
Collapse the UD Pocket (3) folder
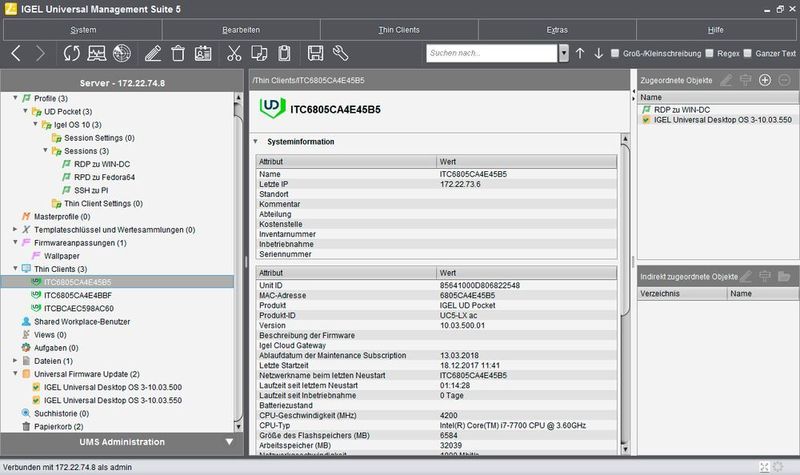coord(25,111)
